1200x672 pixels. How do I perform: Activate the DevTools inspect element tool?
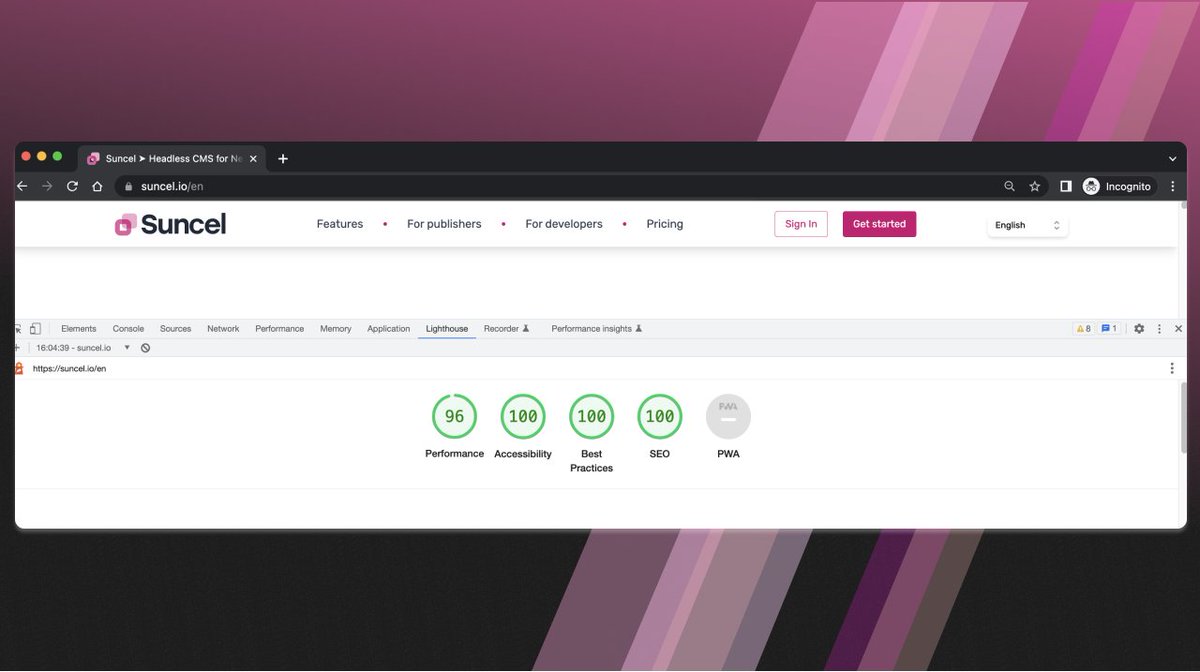[x=19, y=328]
